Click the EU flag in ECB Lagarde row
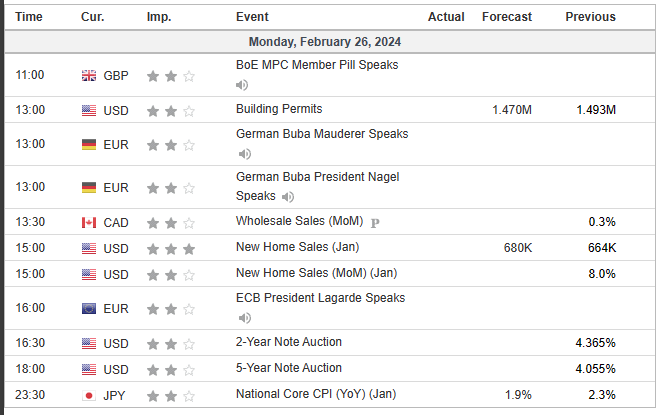 point(89,309)
